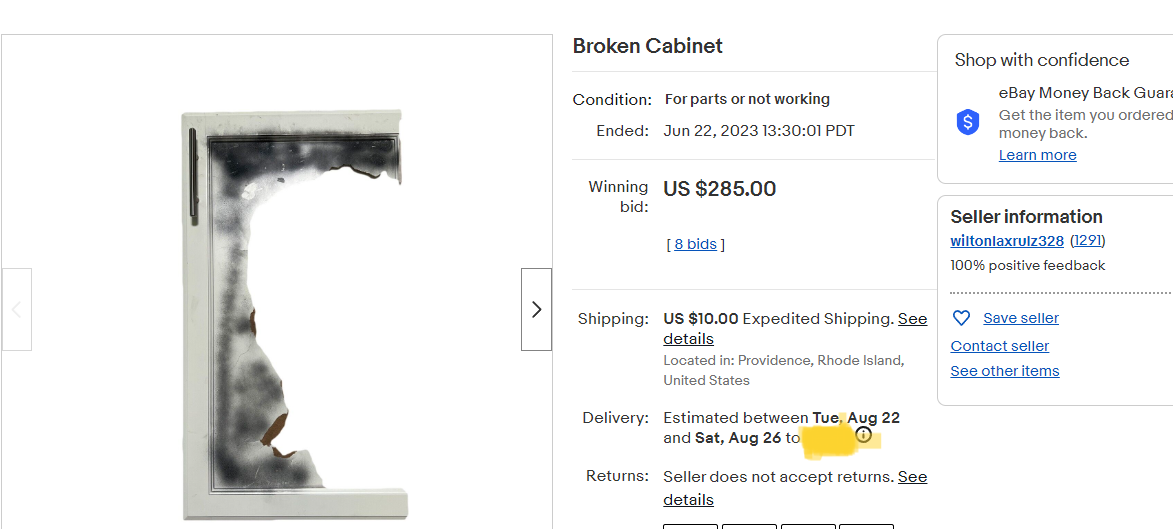Image resolution: width=1173 pixels, height=529 pixels.
Task: Open seller profile wiltonlaxrulz328
Action: 1006,241
